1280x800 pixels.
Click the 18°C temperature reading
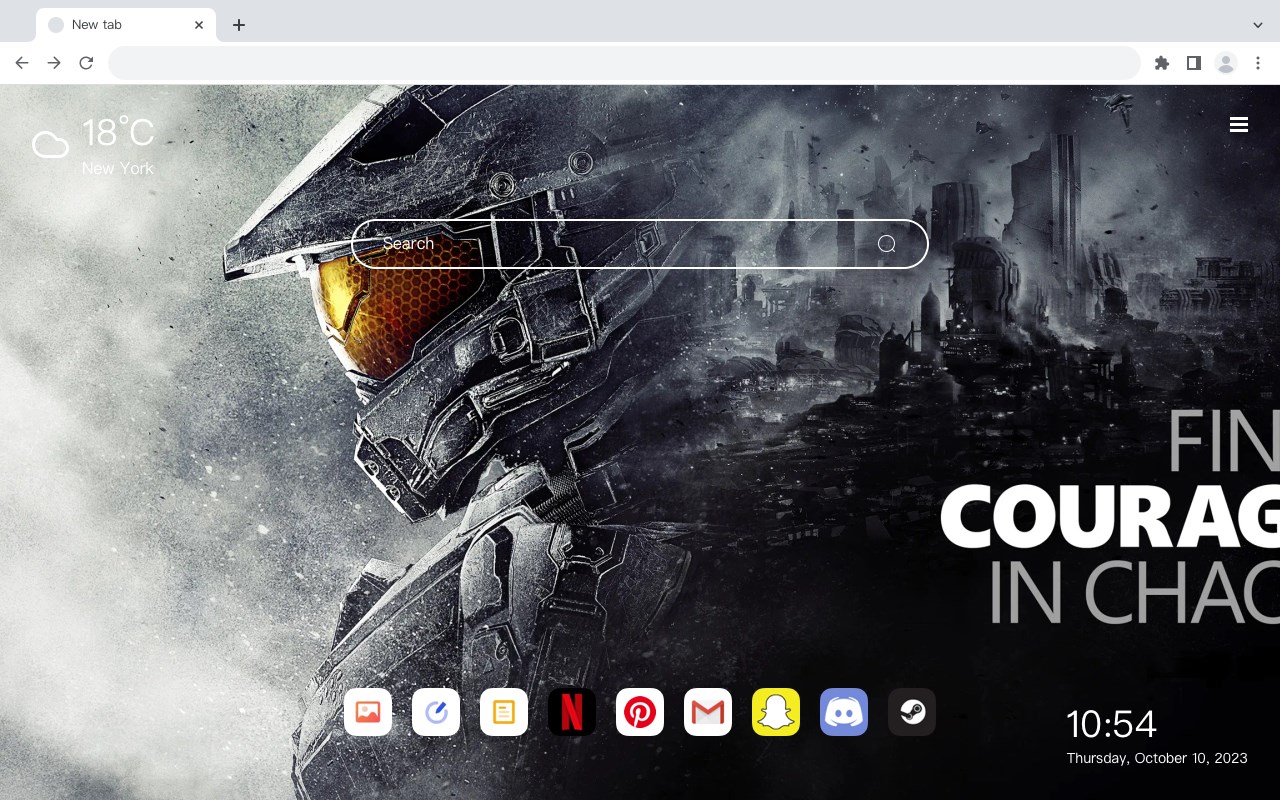pyautogui.click(x=118, y=133)
